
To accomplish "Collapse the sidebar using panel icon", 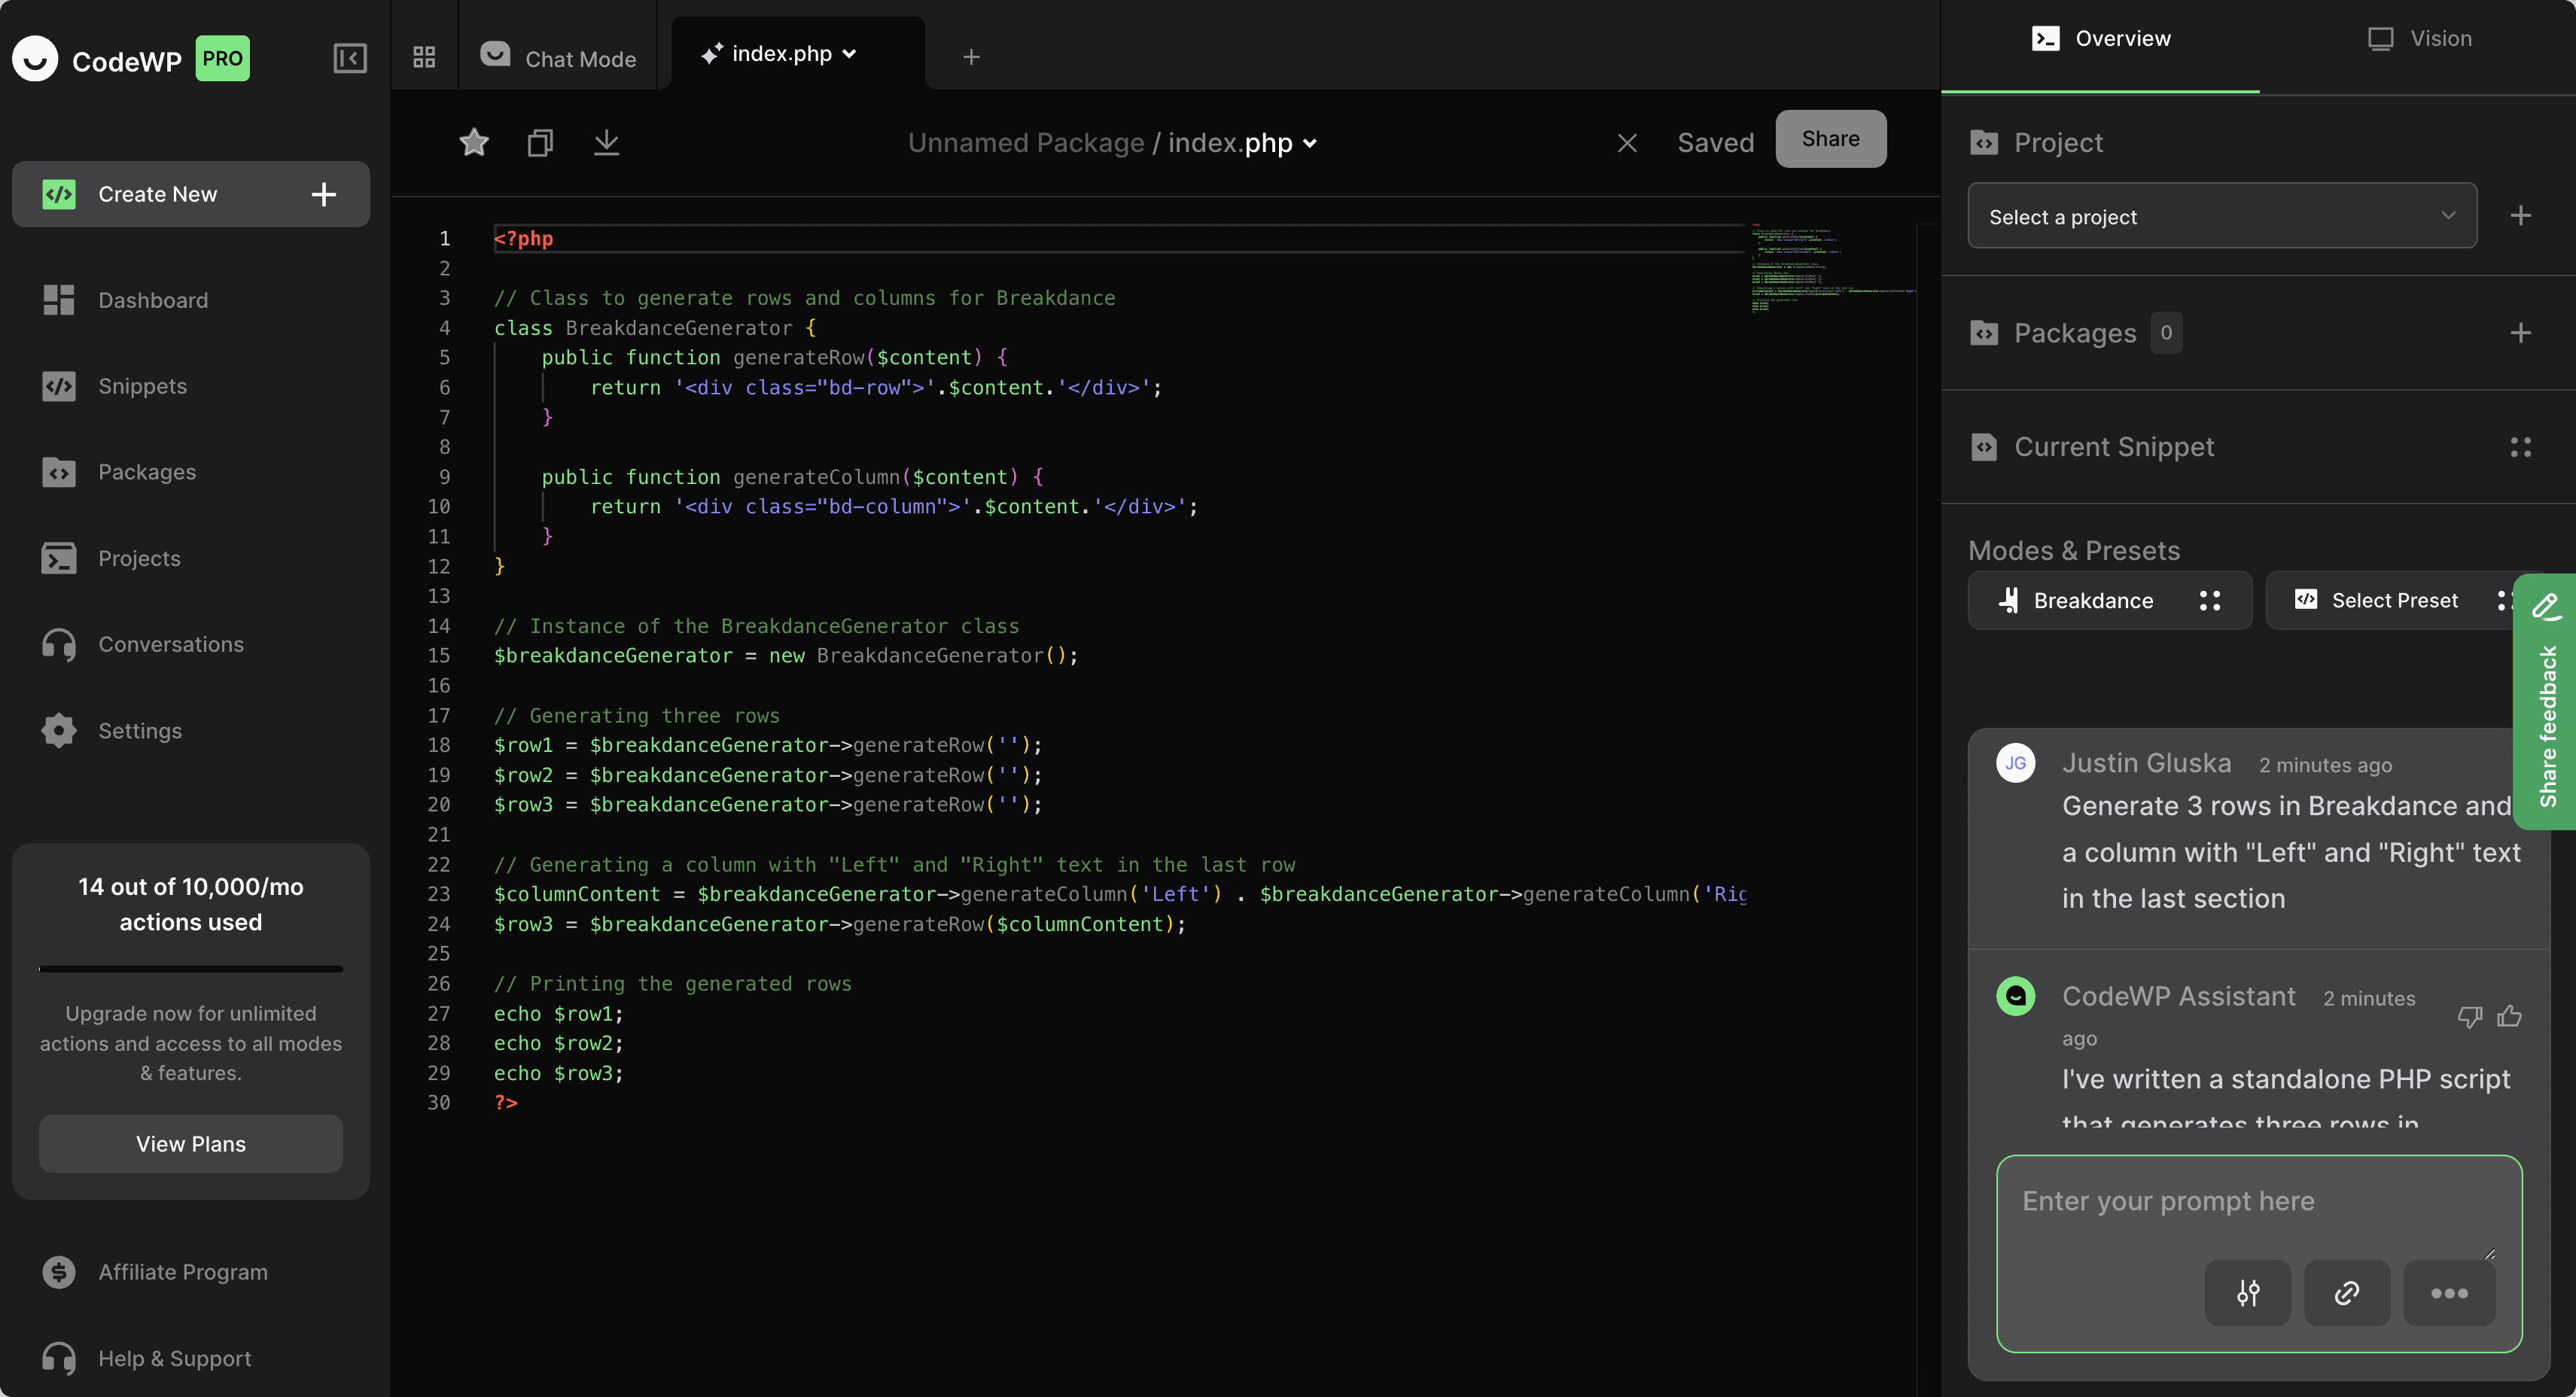I will coord(350,58).
